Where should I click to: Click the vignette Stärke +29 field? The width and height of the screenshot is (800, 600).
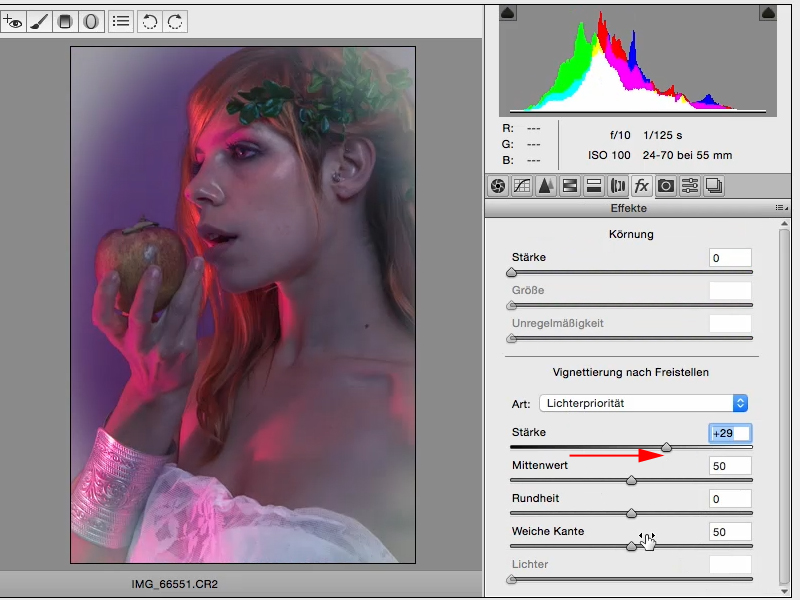click(x=730, y=433)
